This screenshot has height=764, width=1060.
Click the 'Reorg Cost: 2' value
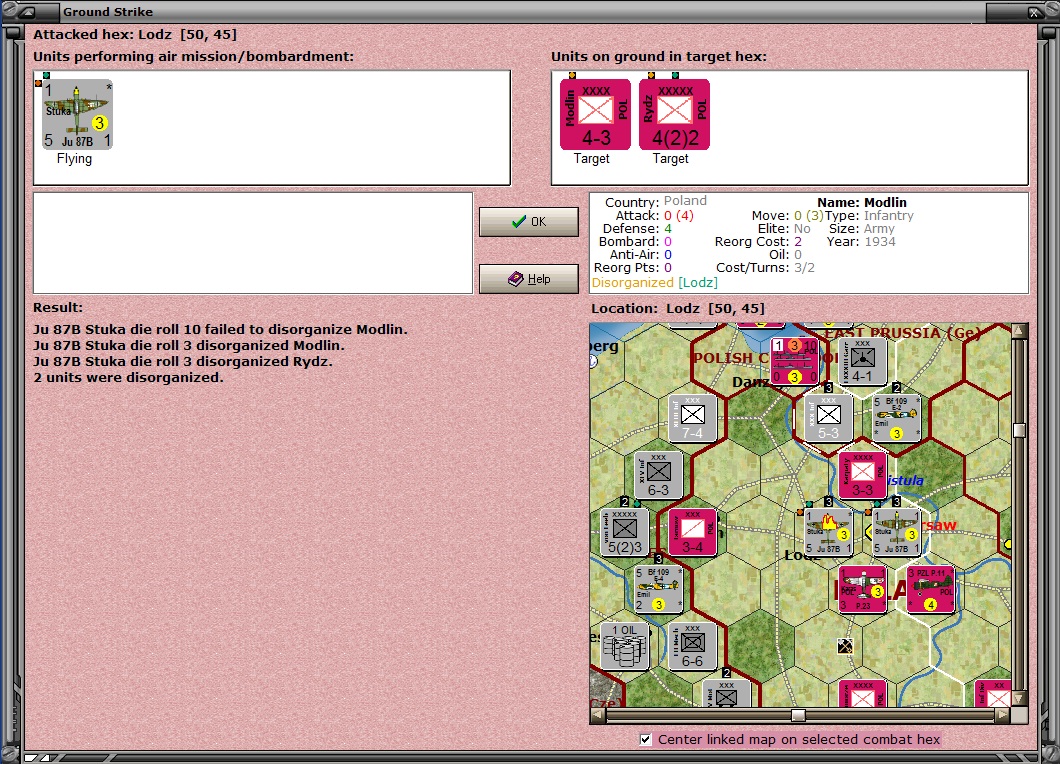click(758, 242)
